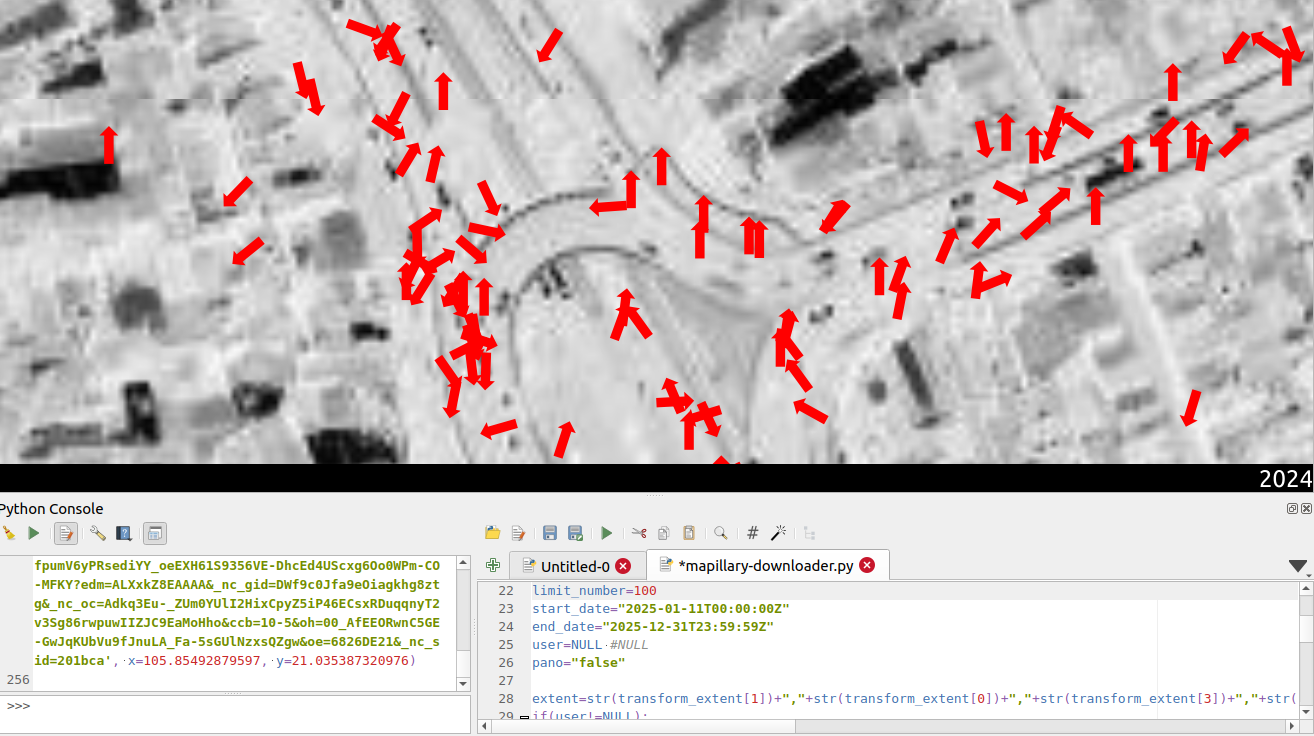Click console output line number 256
Screen dimensions: 1314x736
tap(16, 679)
